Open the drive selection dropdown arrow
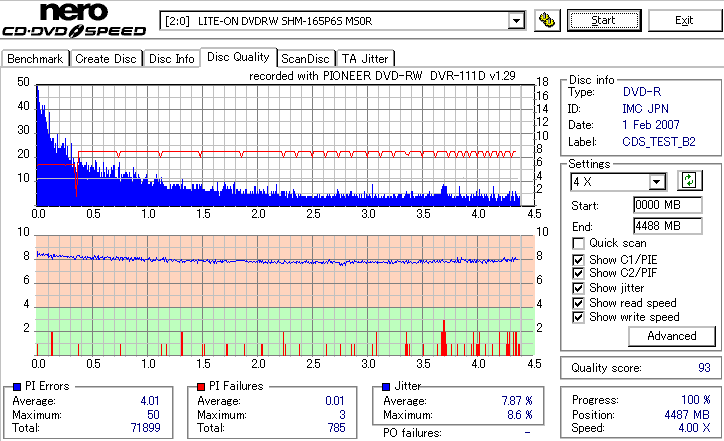 coord(516,21)
